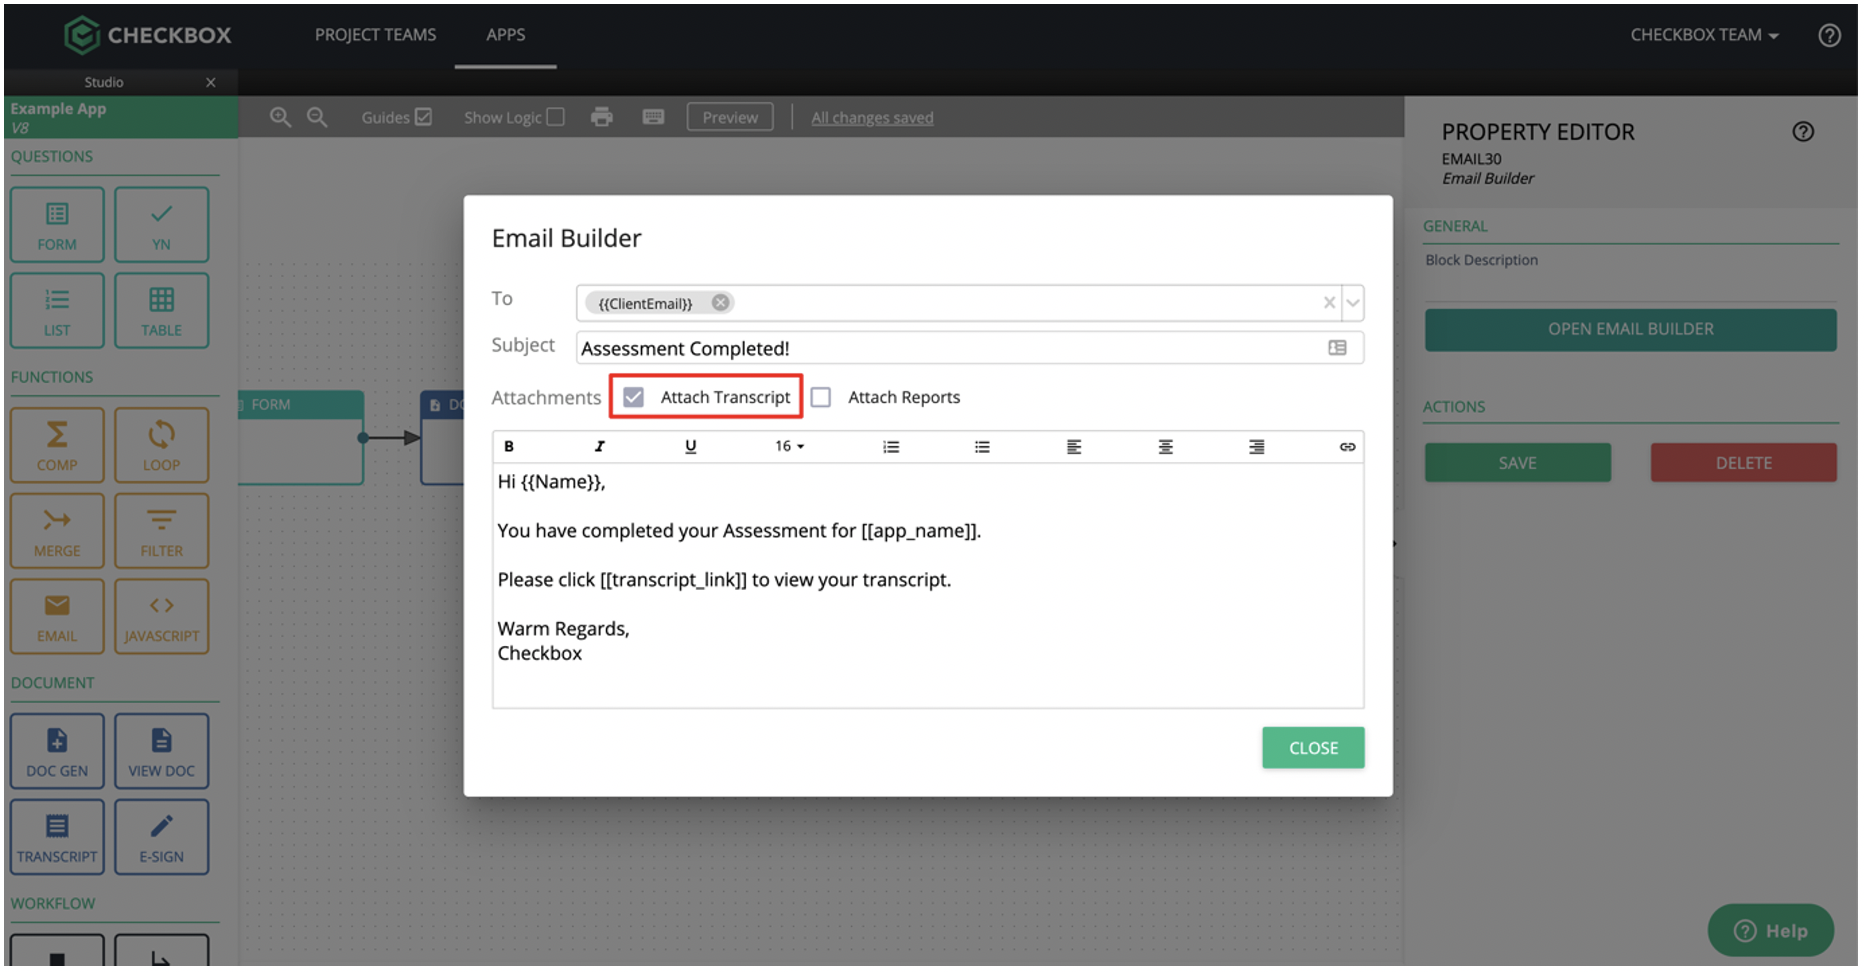Image resolution: width=1864 pixels, height=972 pixels.
Task: Toggle the Guides checkbox
Action: [x=424, y=117]
